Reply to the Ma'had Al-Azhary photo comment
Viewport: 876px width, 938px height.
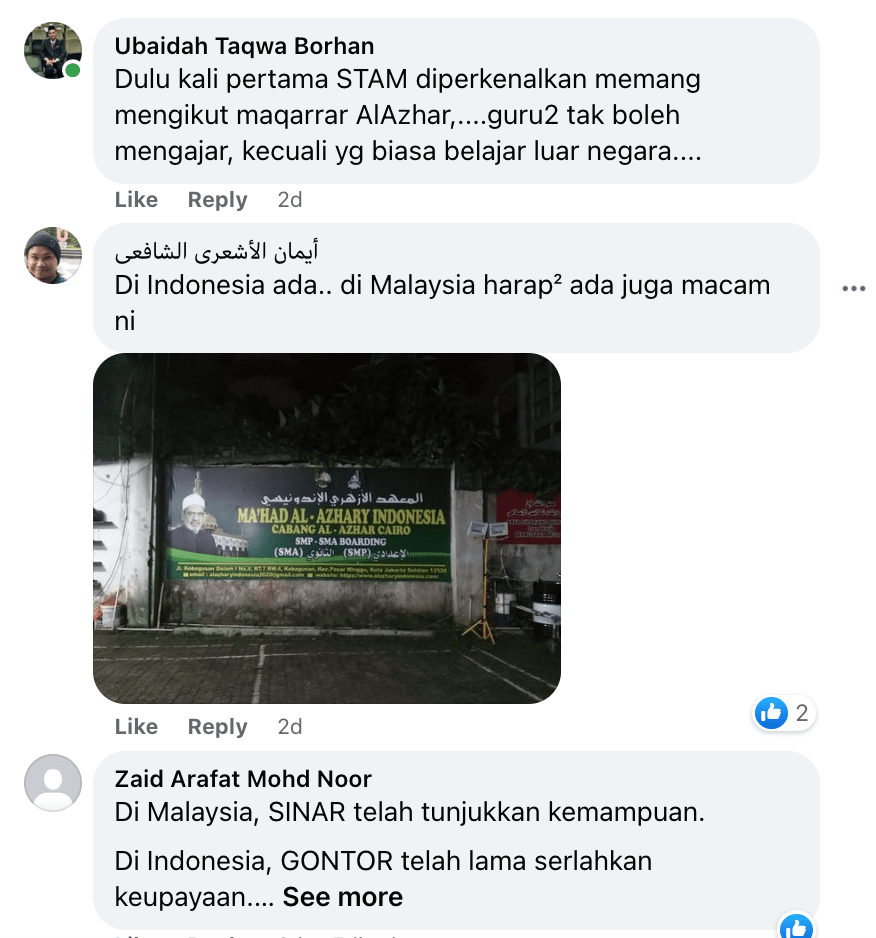click(217, 726)
